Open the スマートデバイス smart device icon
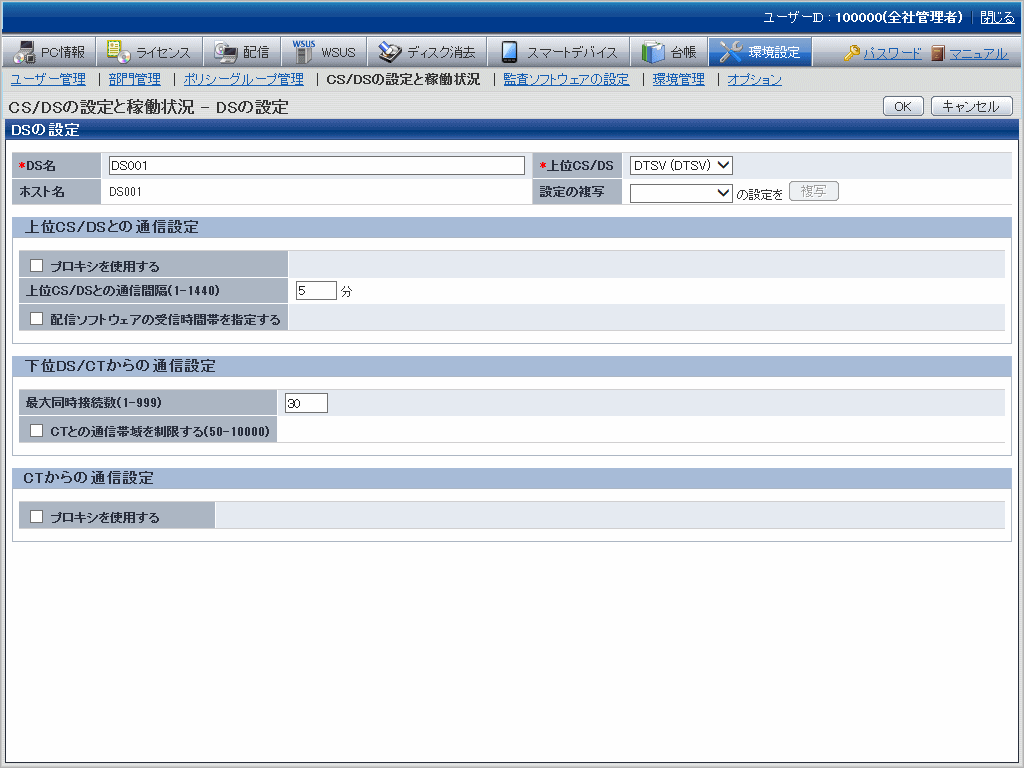The image size is (1024, 768). coord(510,52)
